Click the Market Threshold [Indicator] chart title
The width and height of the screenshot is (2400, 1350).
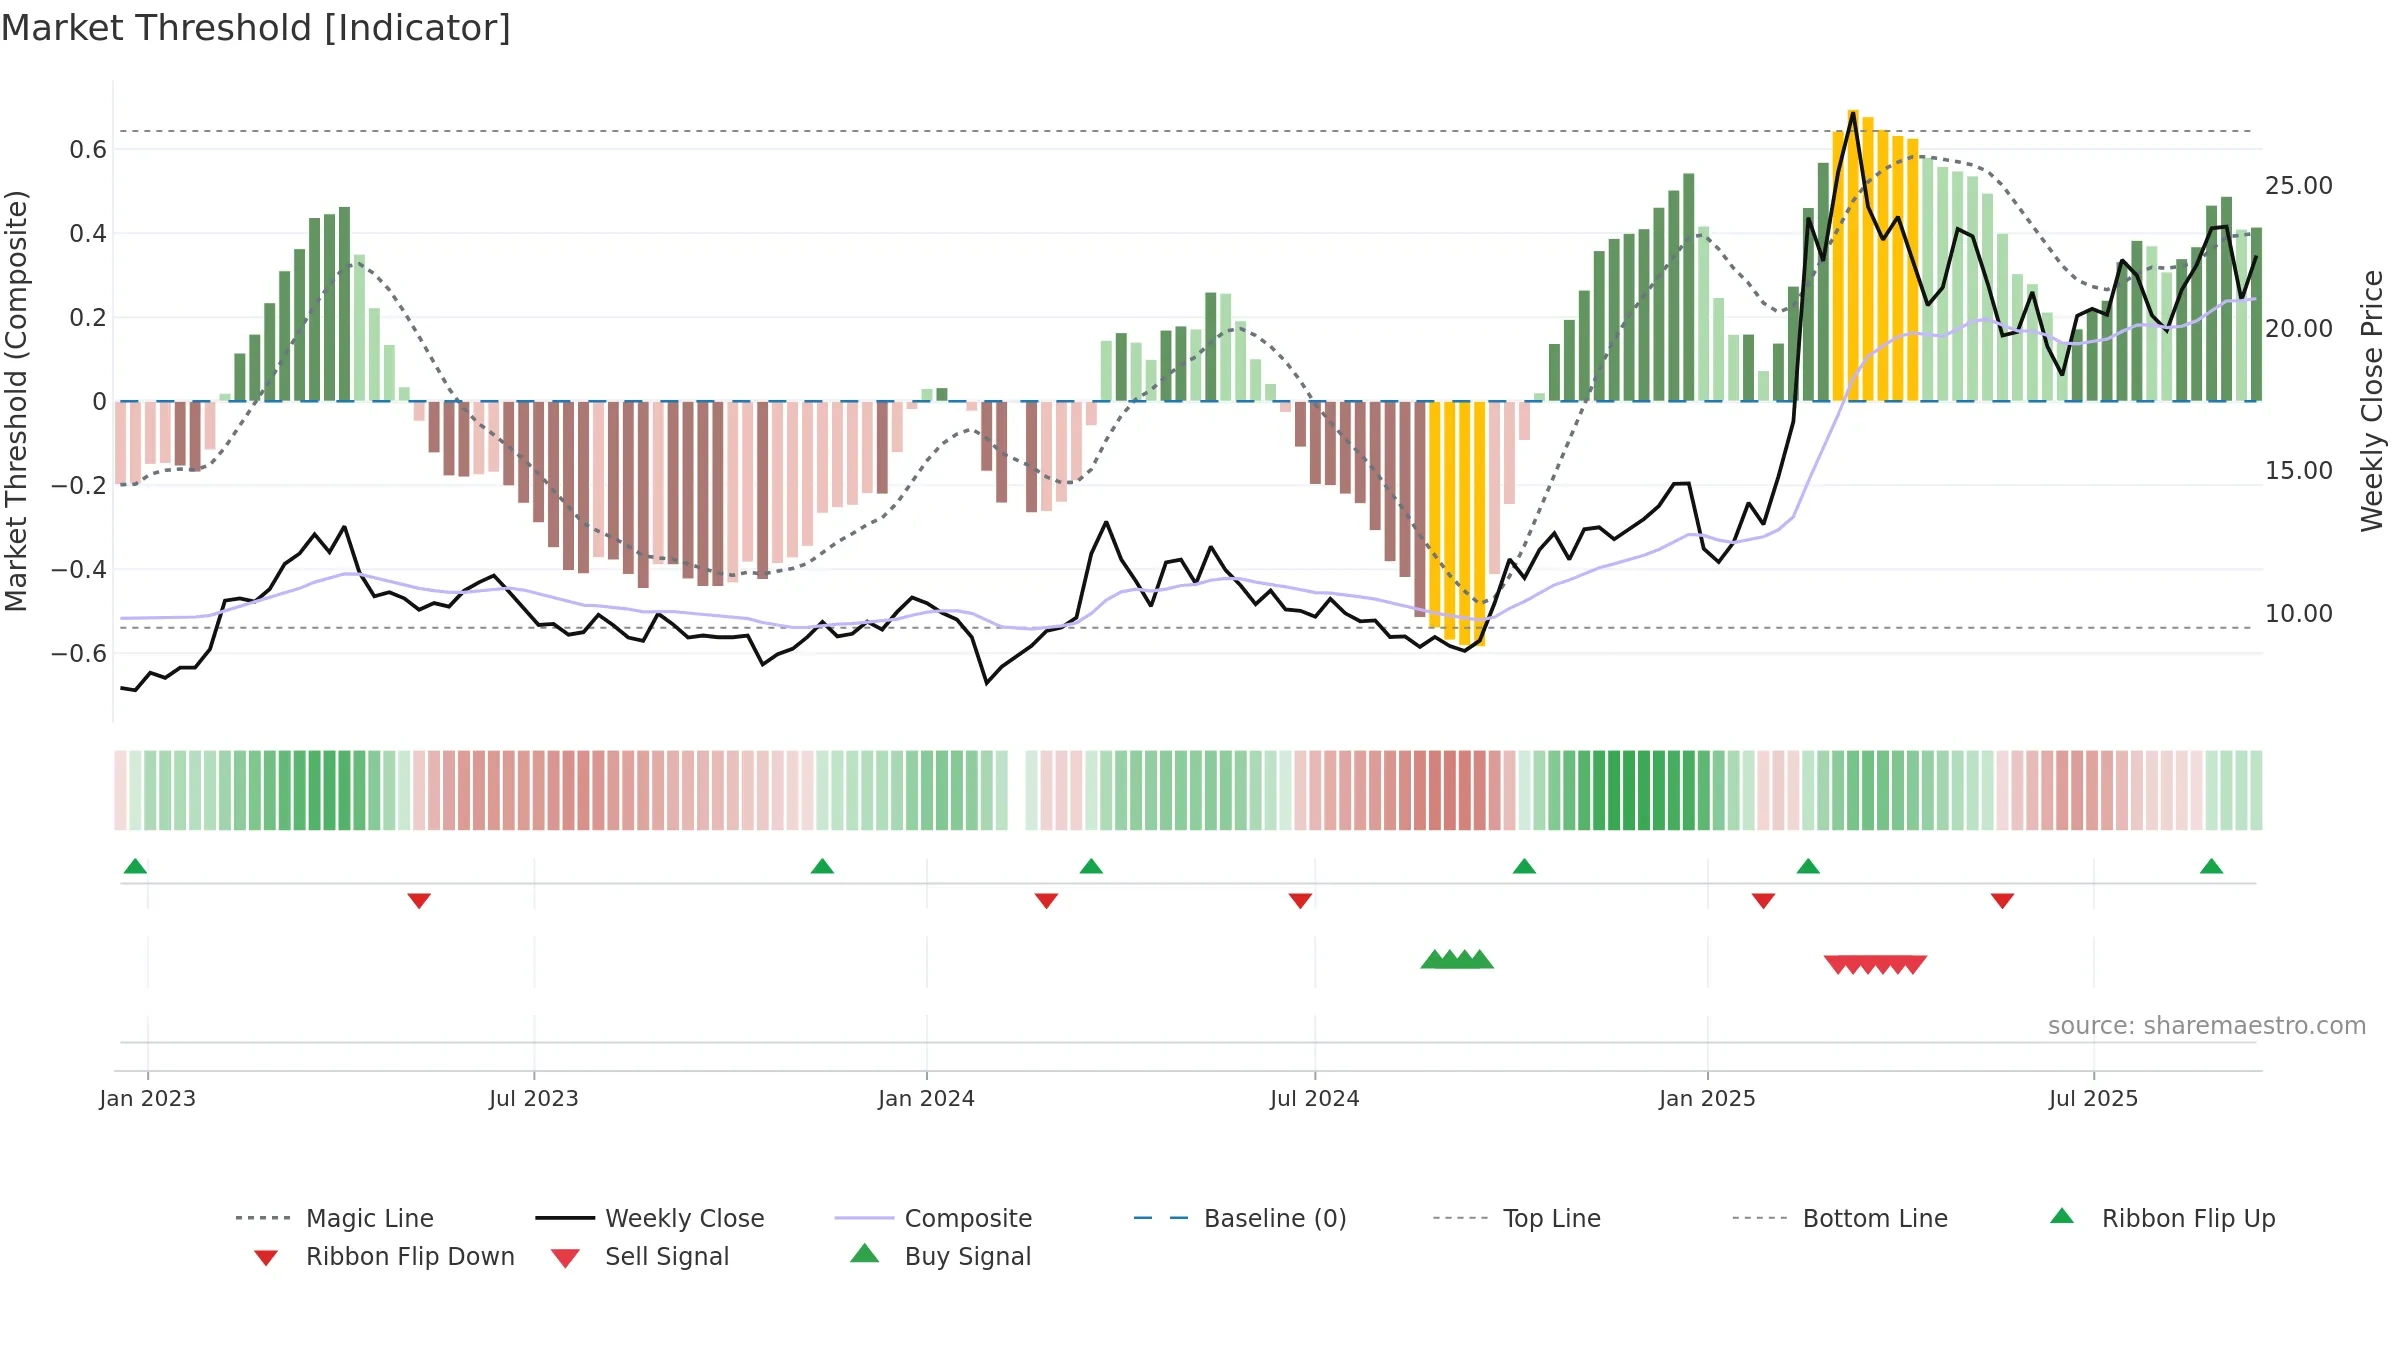point(256,28)
